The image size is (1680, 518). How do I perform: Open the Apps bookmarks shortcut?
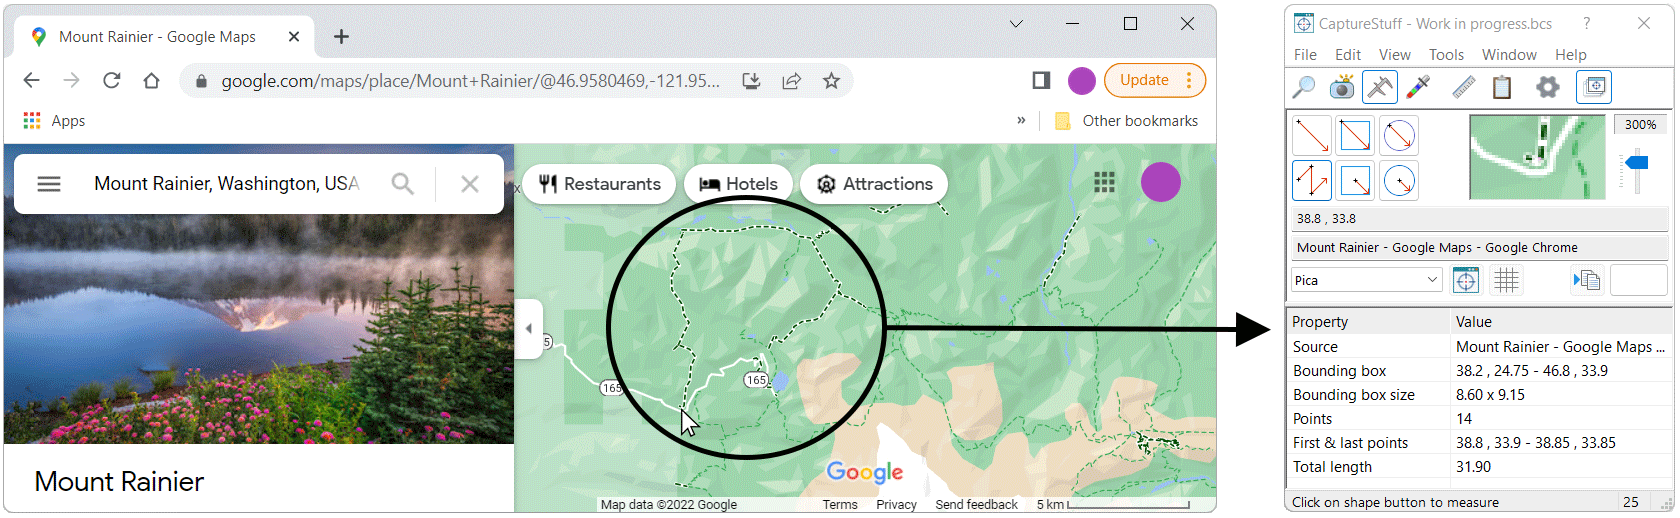(55, 121)
